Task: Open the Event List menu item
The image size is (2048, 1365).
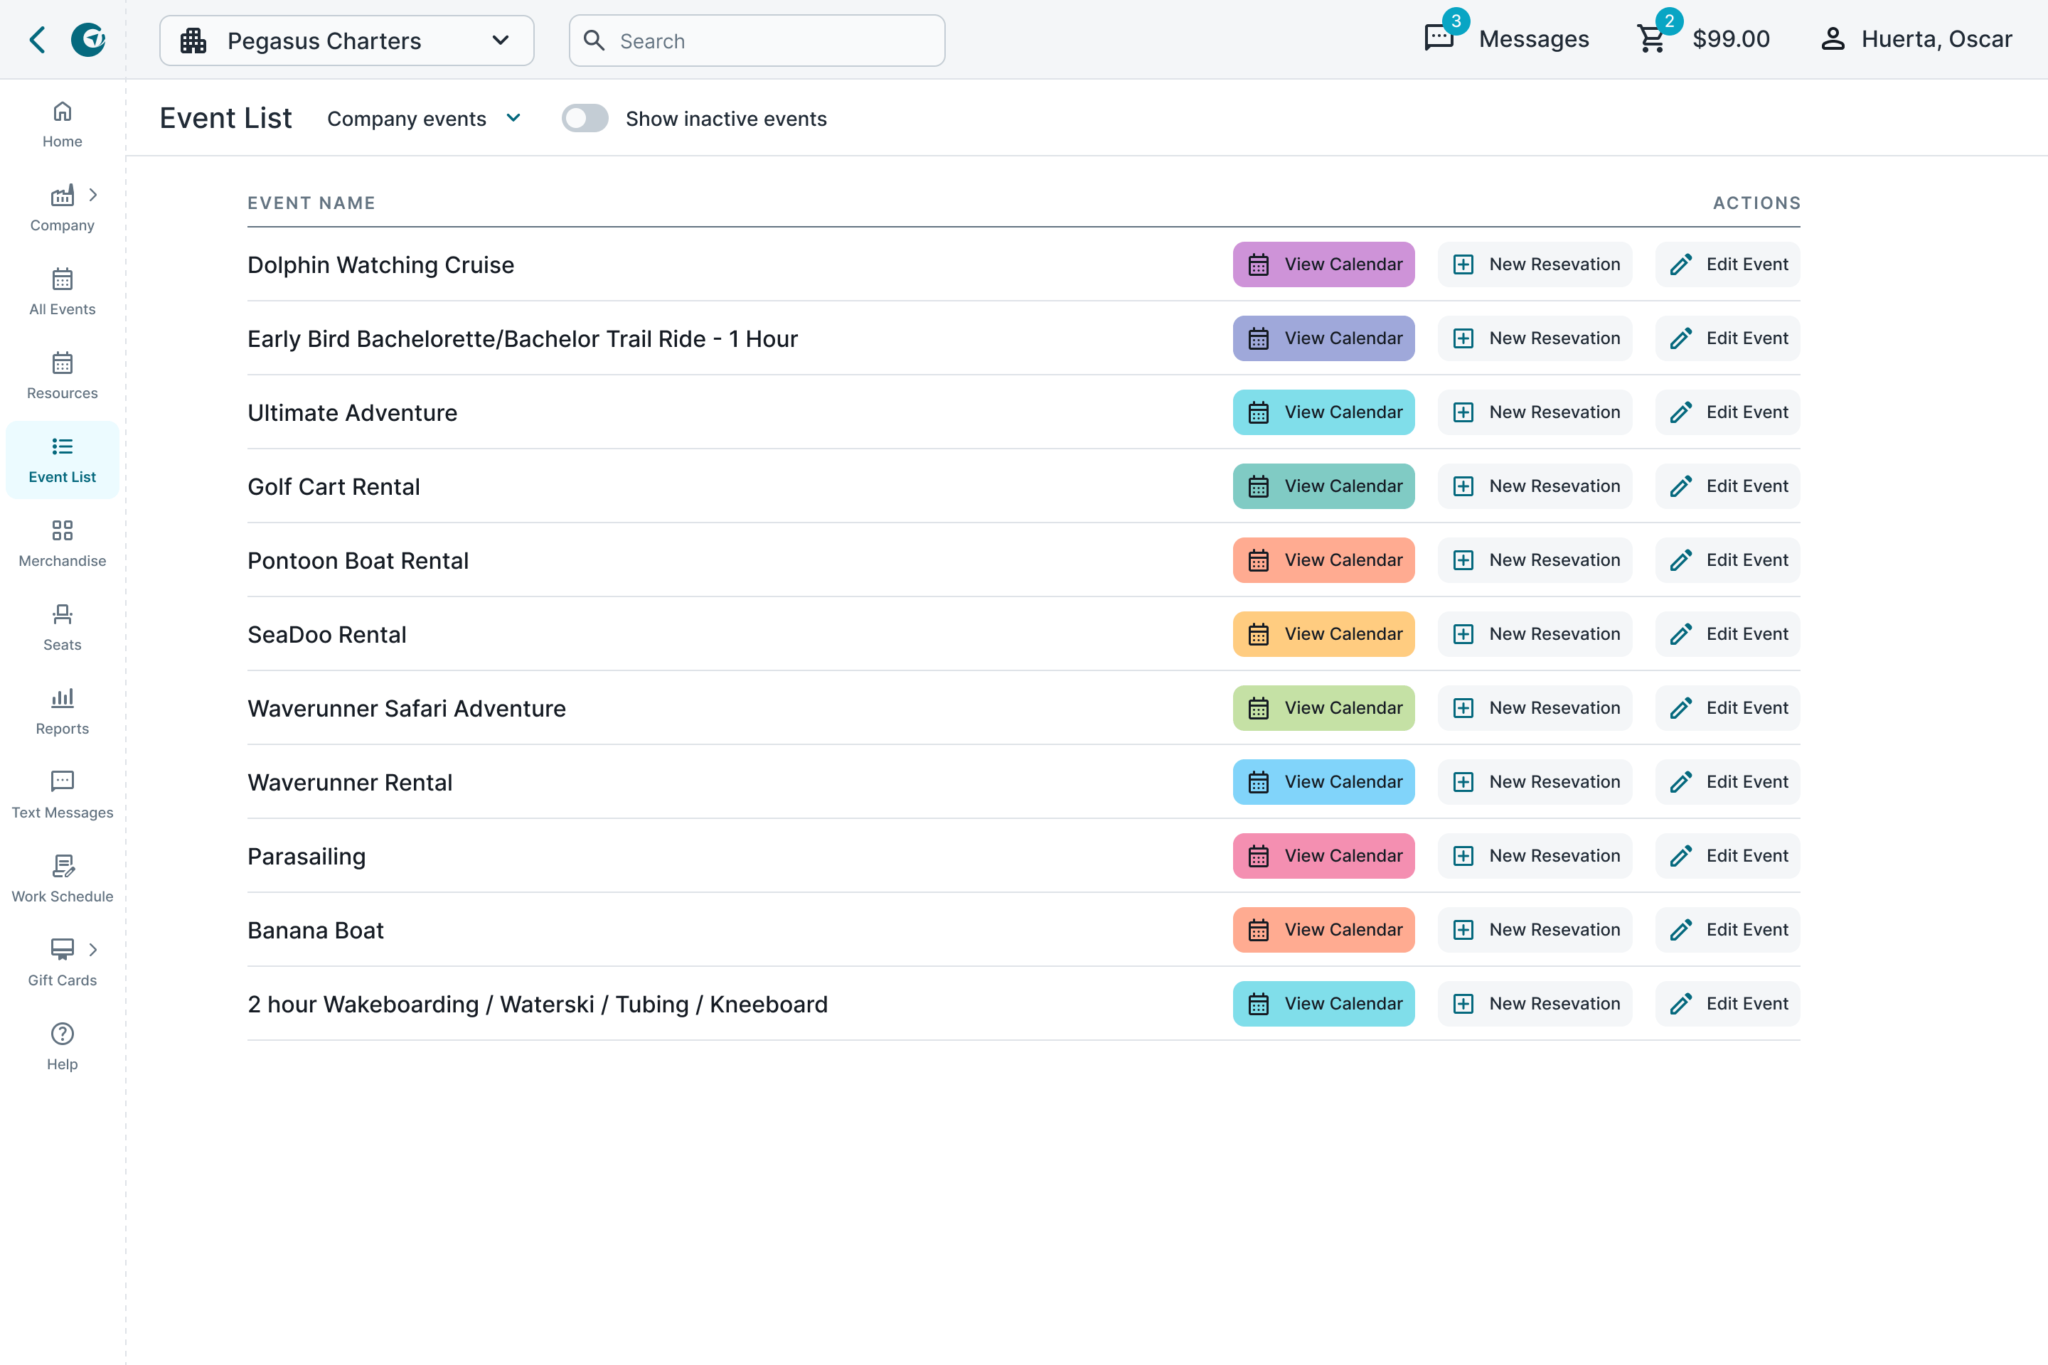Action: (62, 458)
